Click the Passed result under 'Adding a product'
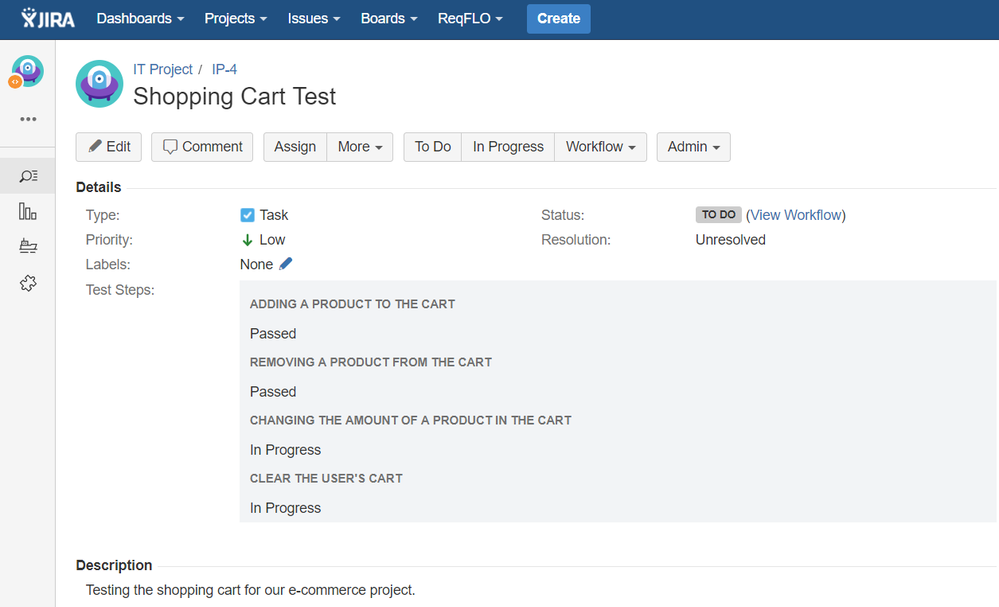This screenshot has width=999, height=607. point(273,334)
